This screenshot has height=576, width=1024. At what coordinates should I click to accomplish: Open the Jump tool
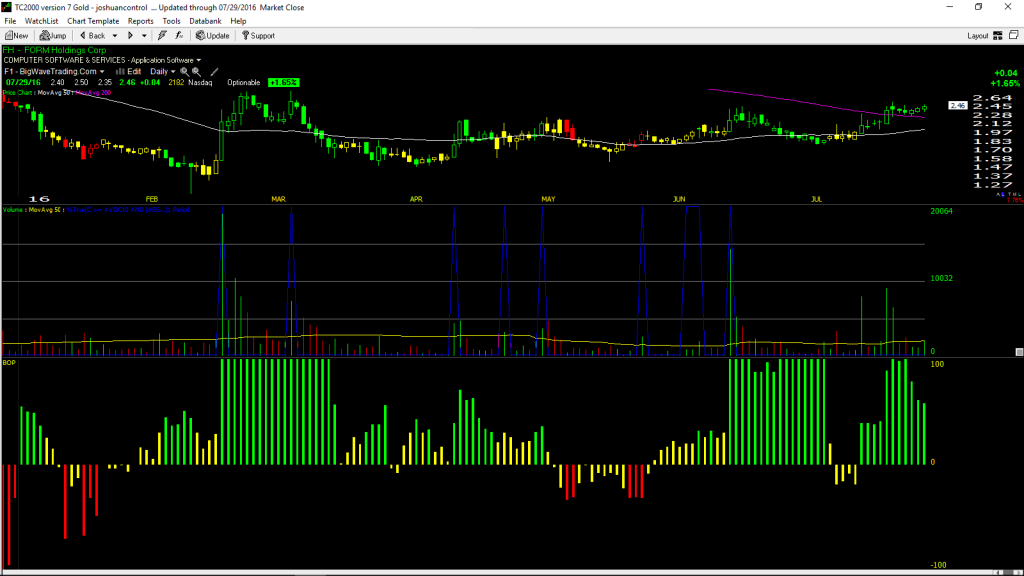53,36
